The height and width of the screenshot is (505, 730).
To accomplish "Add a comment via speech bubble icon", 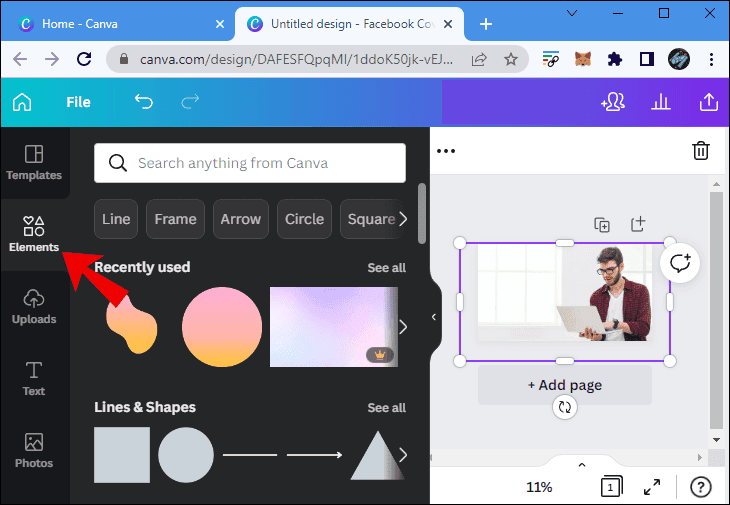I will [680, 263].
